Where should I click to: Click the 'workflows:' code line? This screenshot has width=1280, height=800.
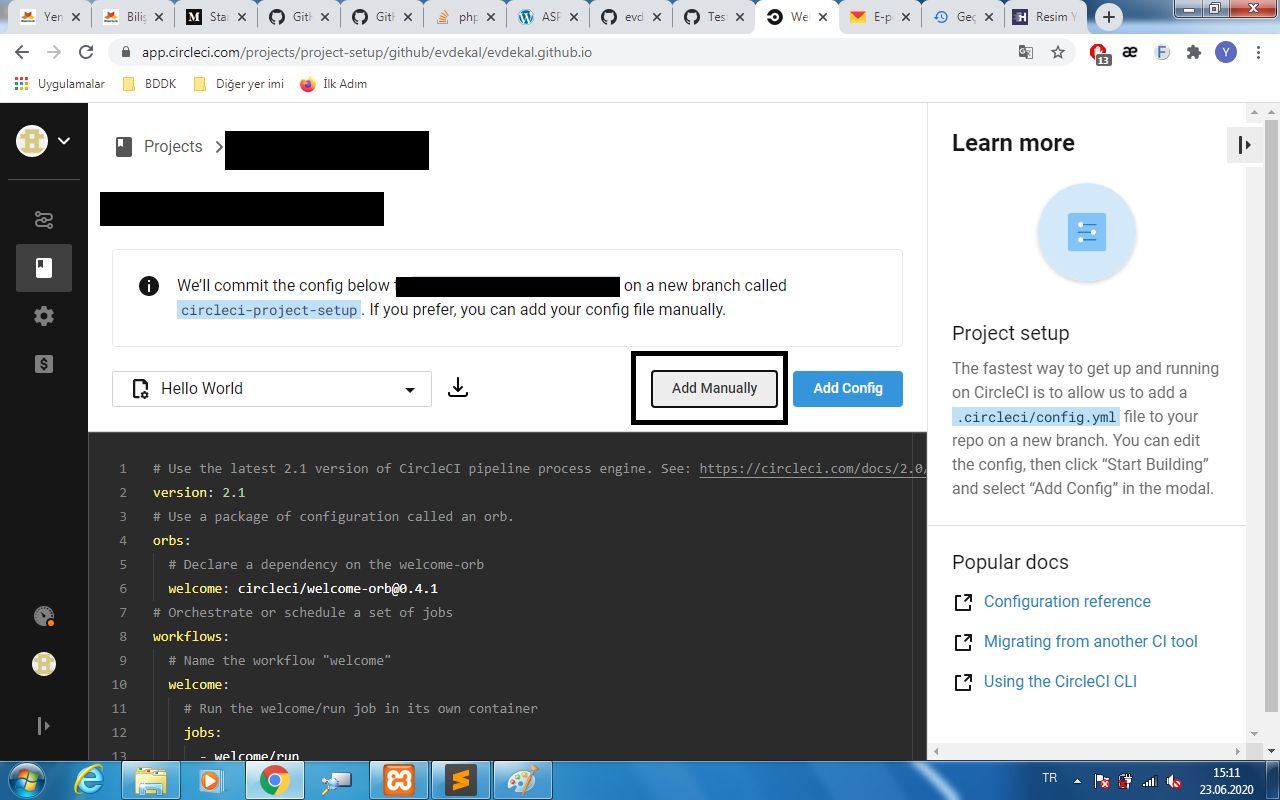point(191,636)
